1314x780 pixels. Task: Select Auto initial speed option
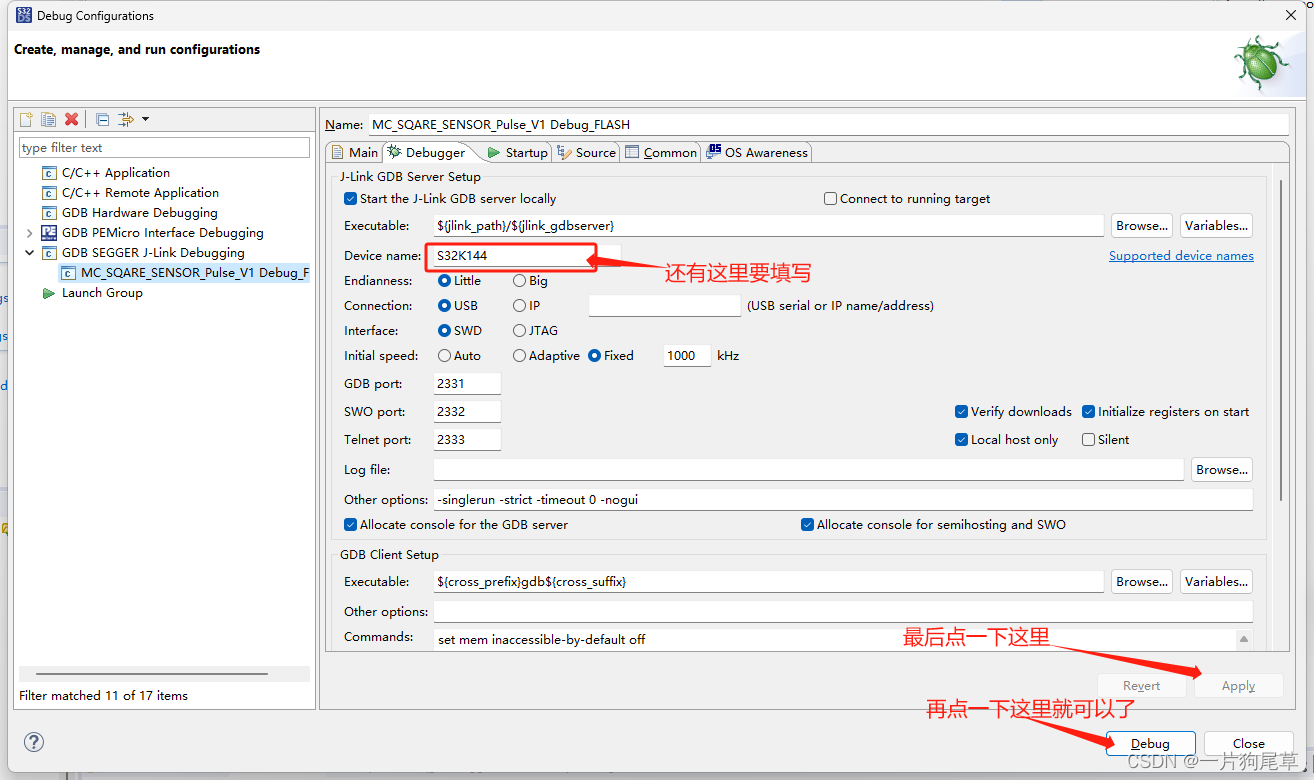[x=445, y=356]
